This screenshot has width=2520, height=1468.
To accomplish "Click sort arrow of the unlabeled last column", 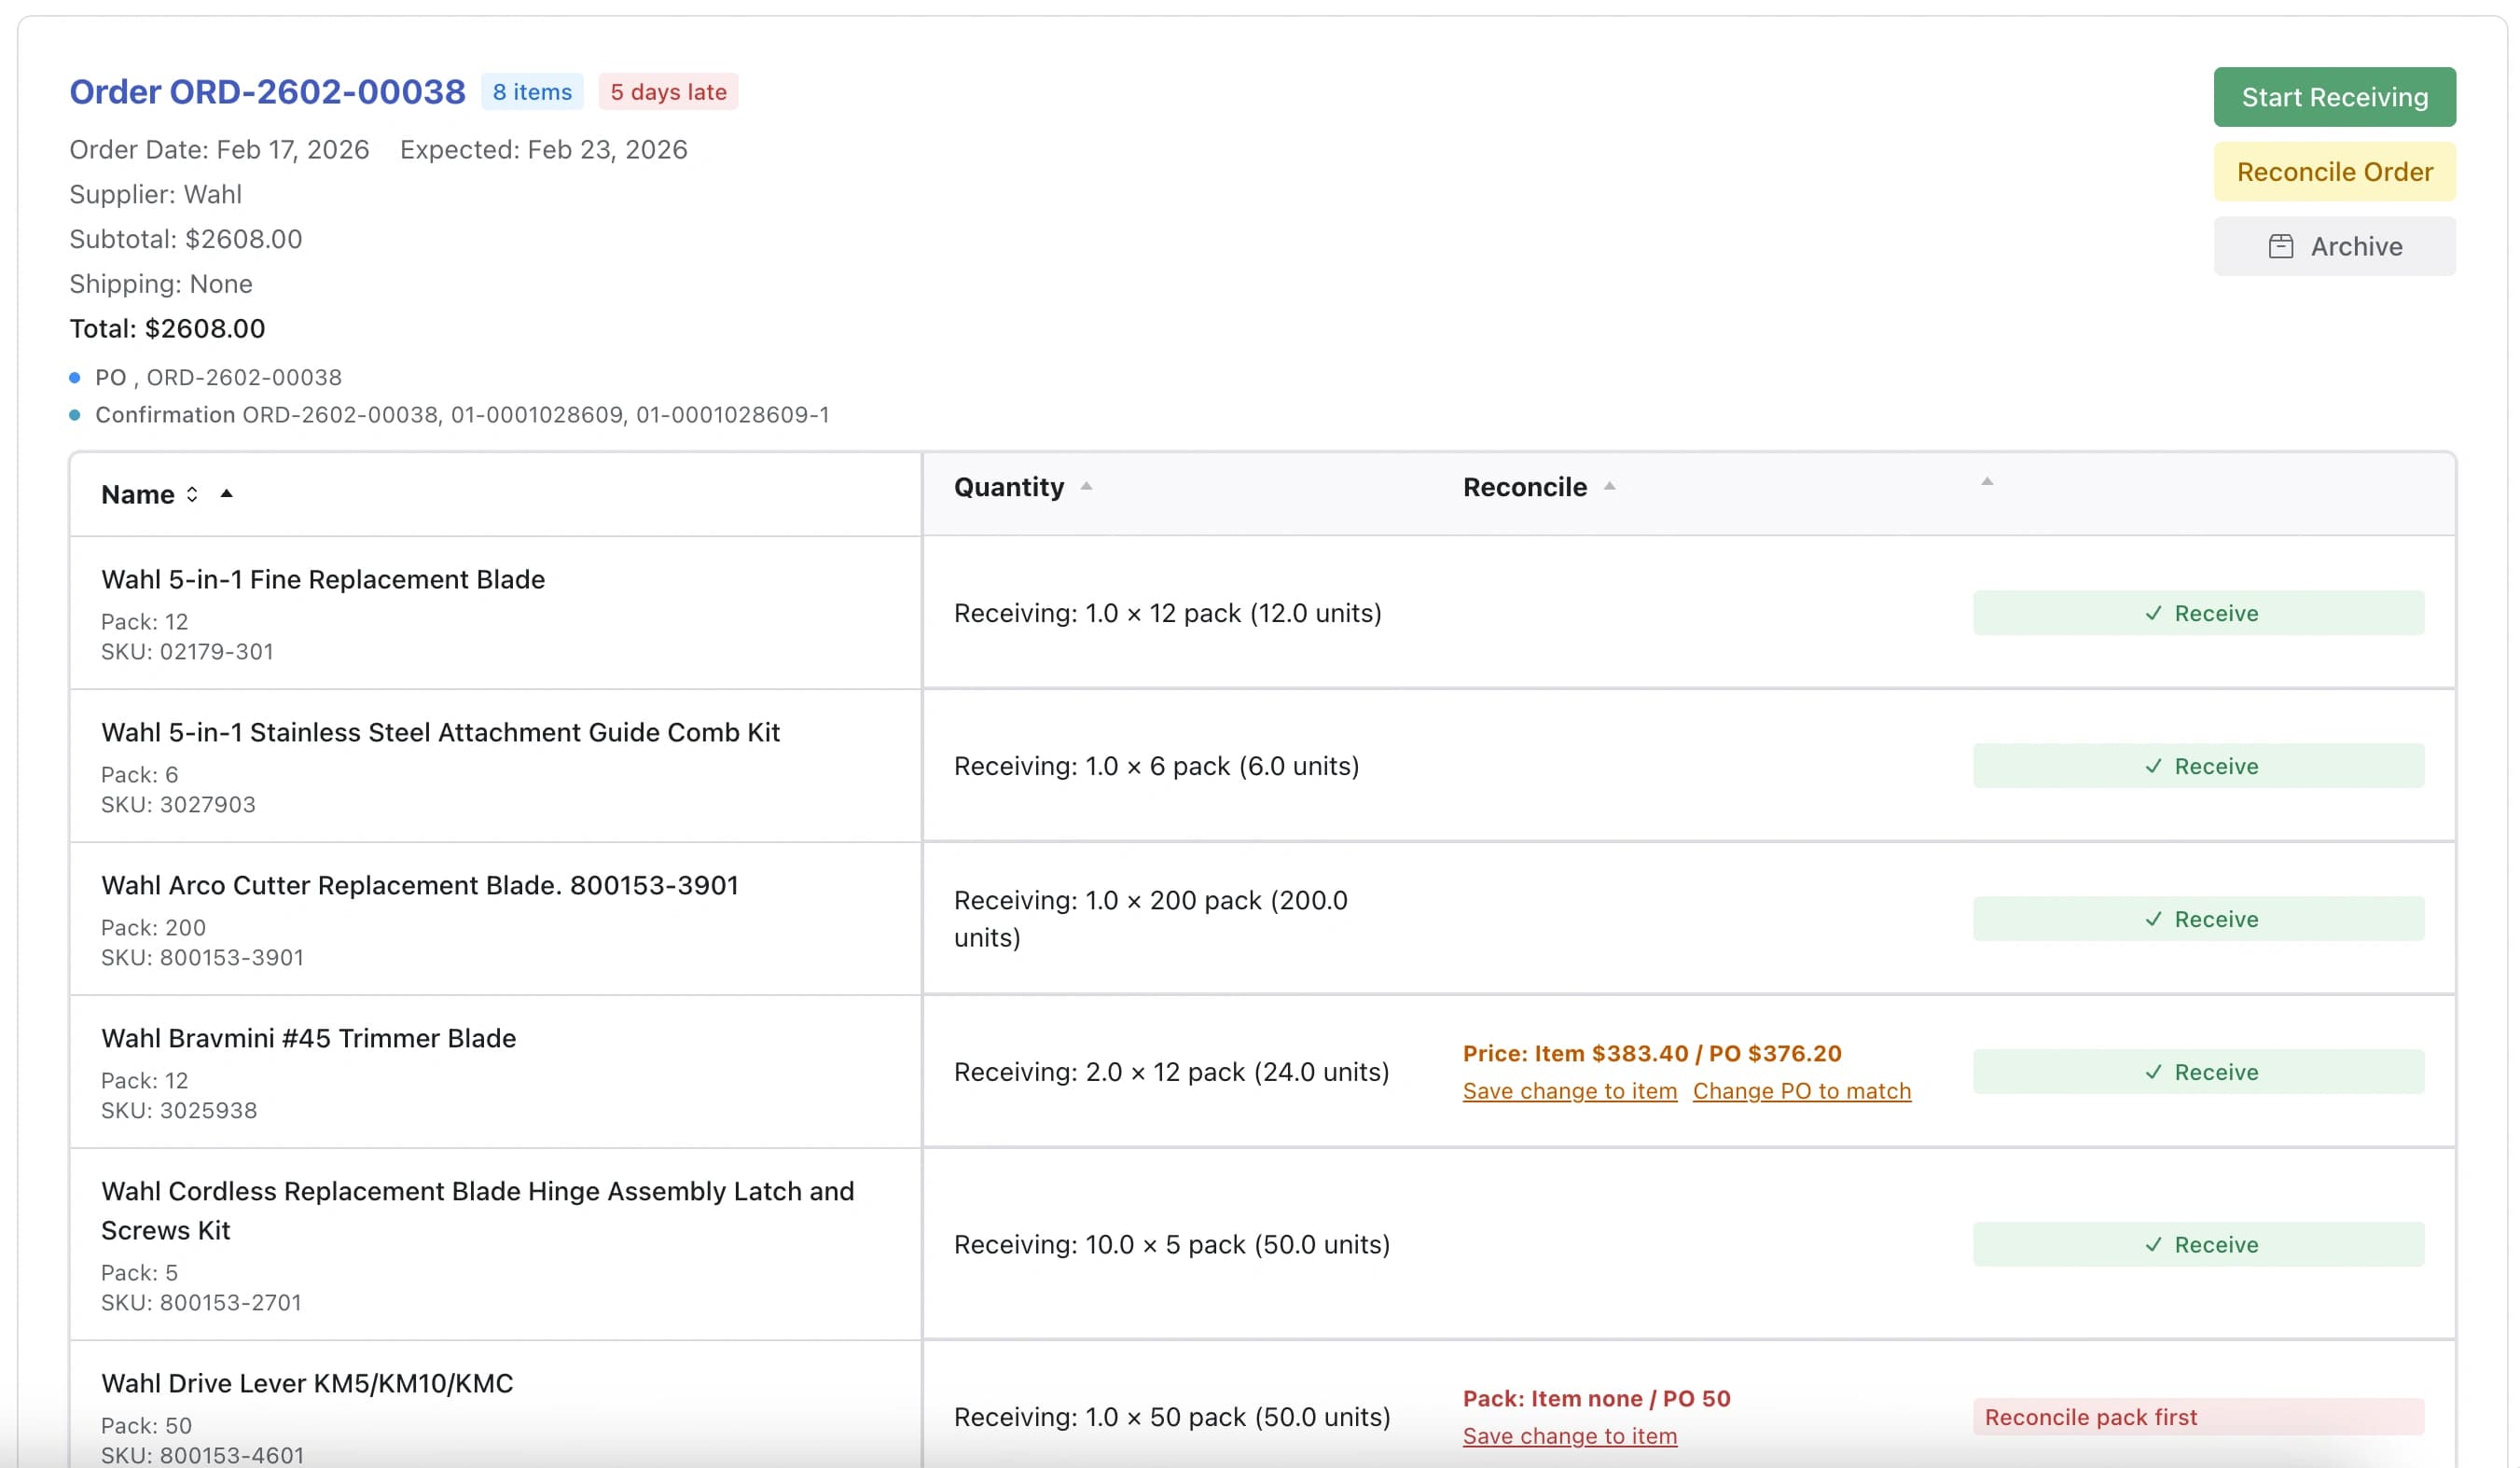I will pyautogui.click(x=1987, y=482).
